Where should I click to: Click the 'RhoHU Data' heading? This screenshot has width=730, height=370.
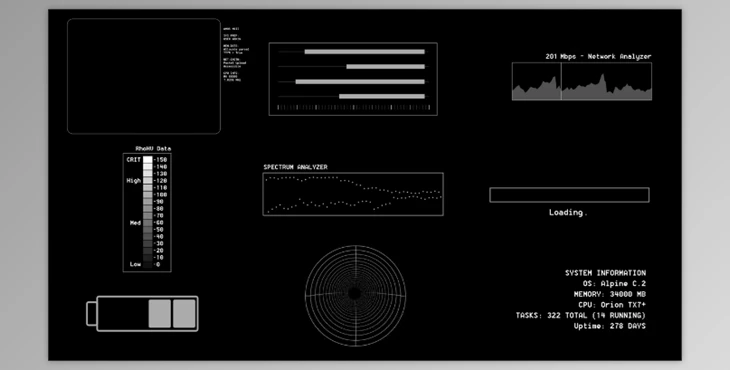153,148
